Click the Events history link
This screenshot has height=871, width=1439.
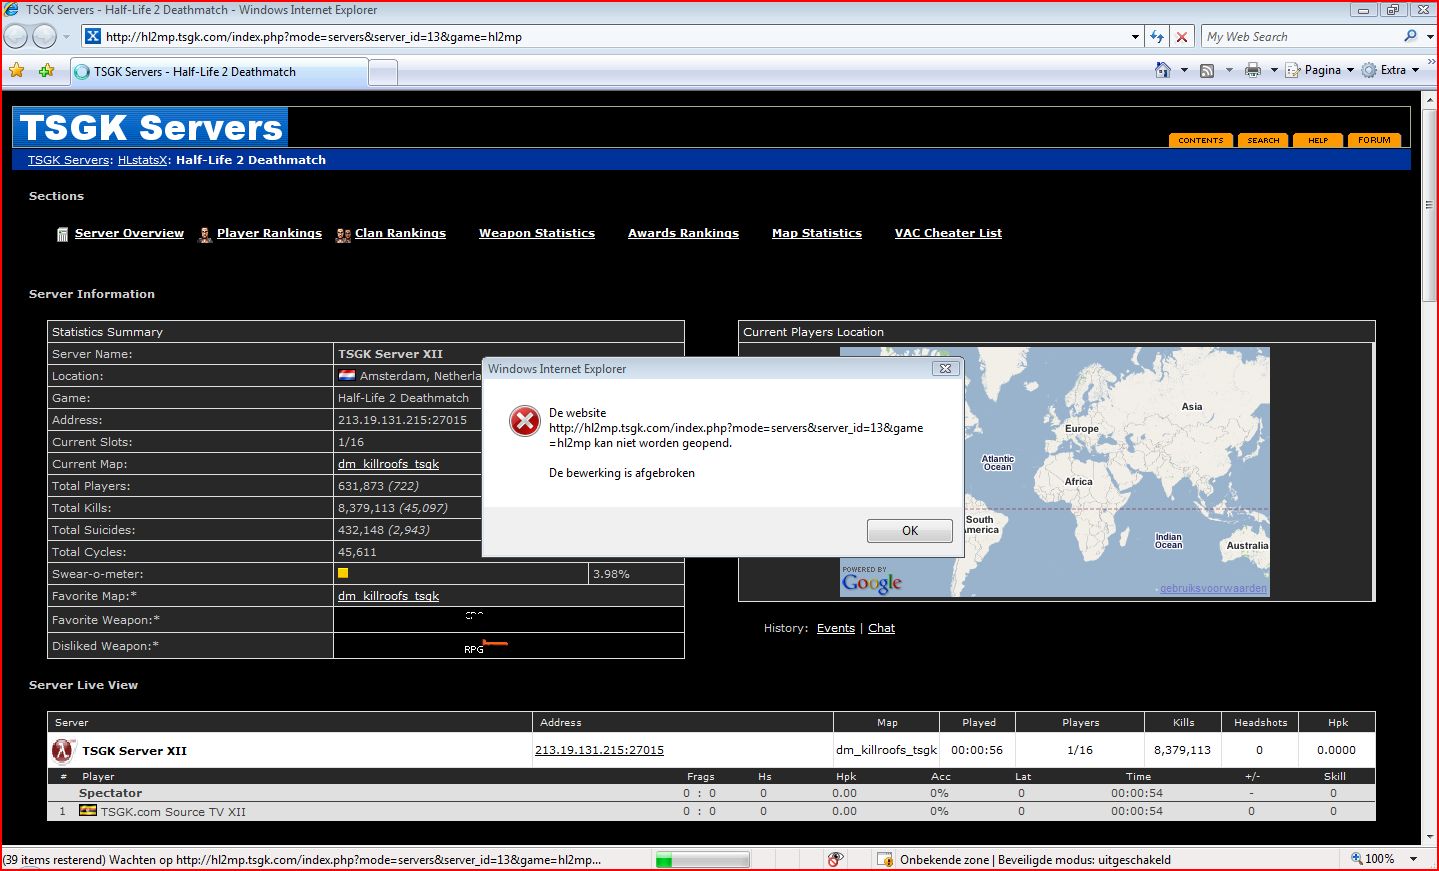pos(836,628)
